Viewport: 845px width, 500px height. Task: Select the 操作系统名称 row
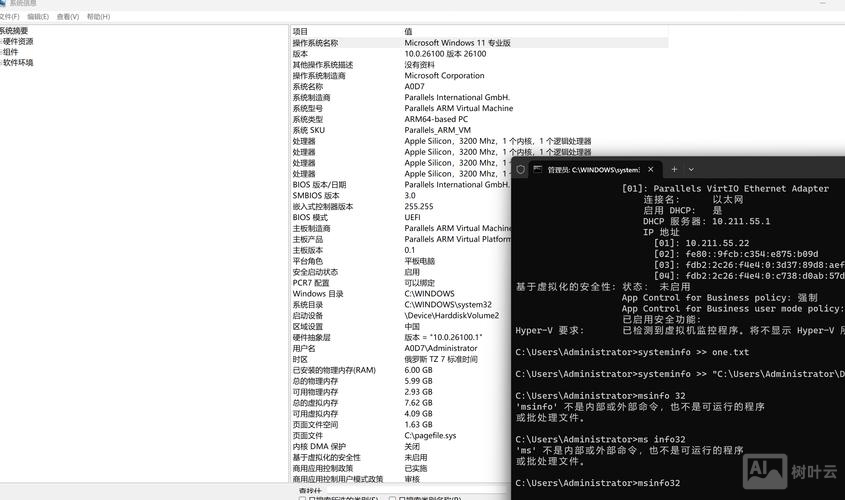click(315, 43)
